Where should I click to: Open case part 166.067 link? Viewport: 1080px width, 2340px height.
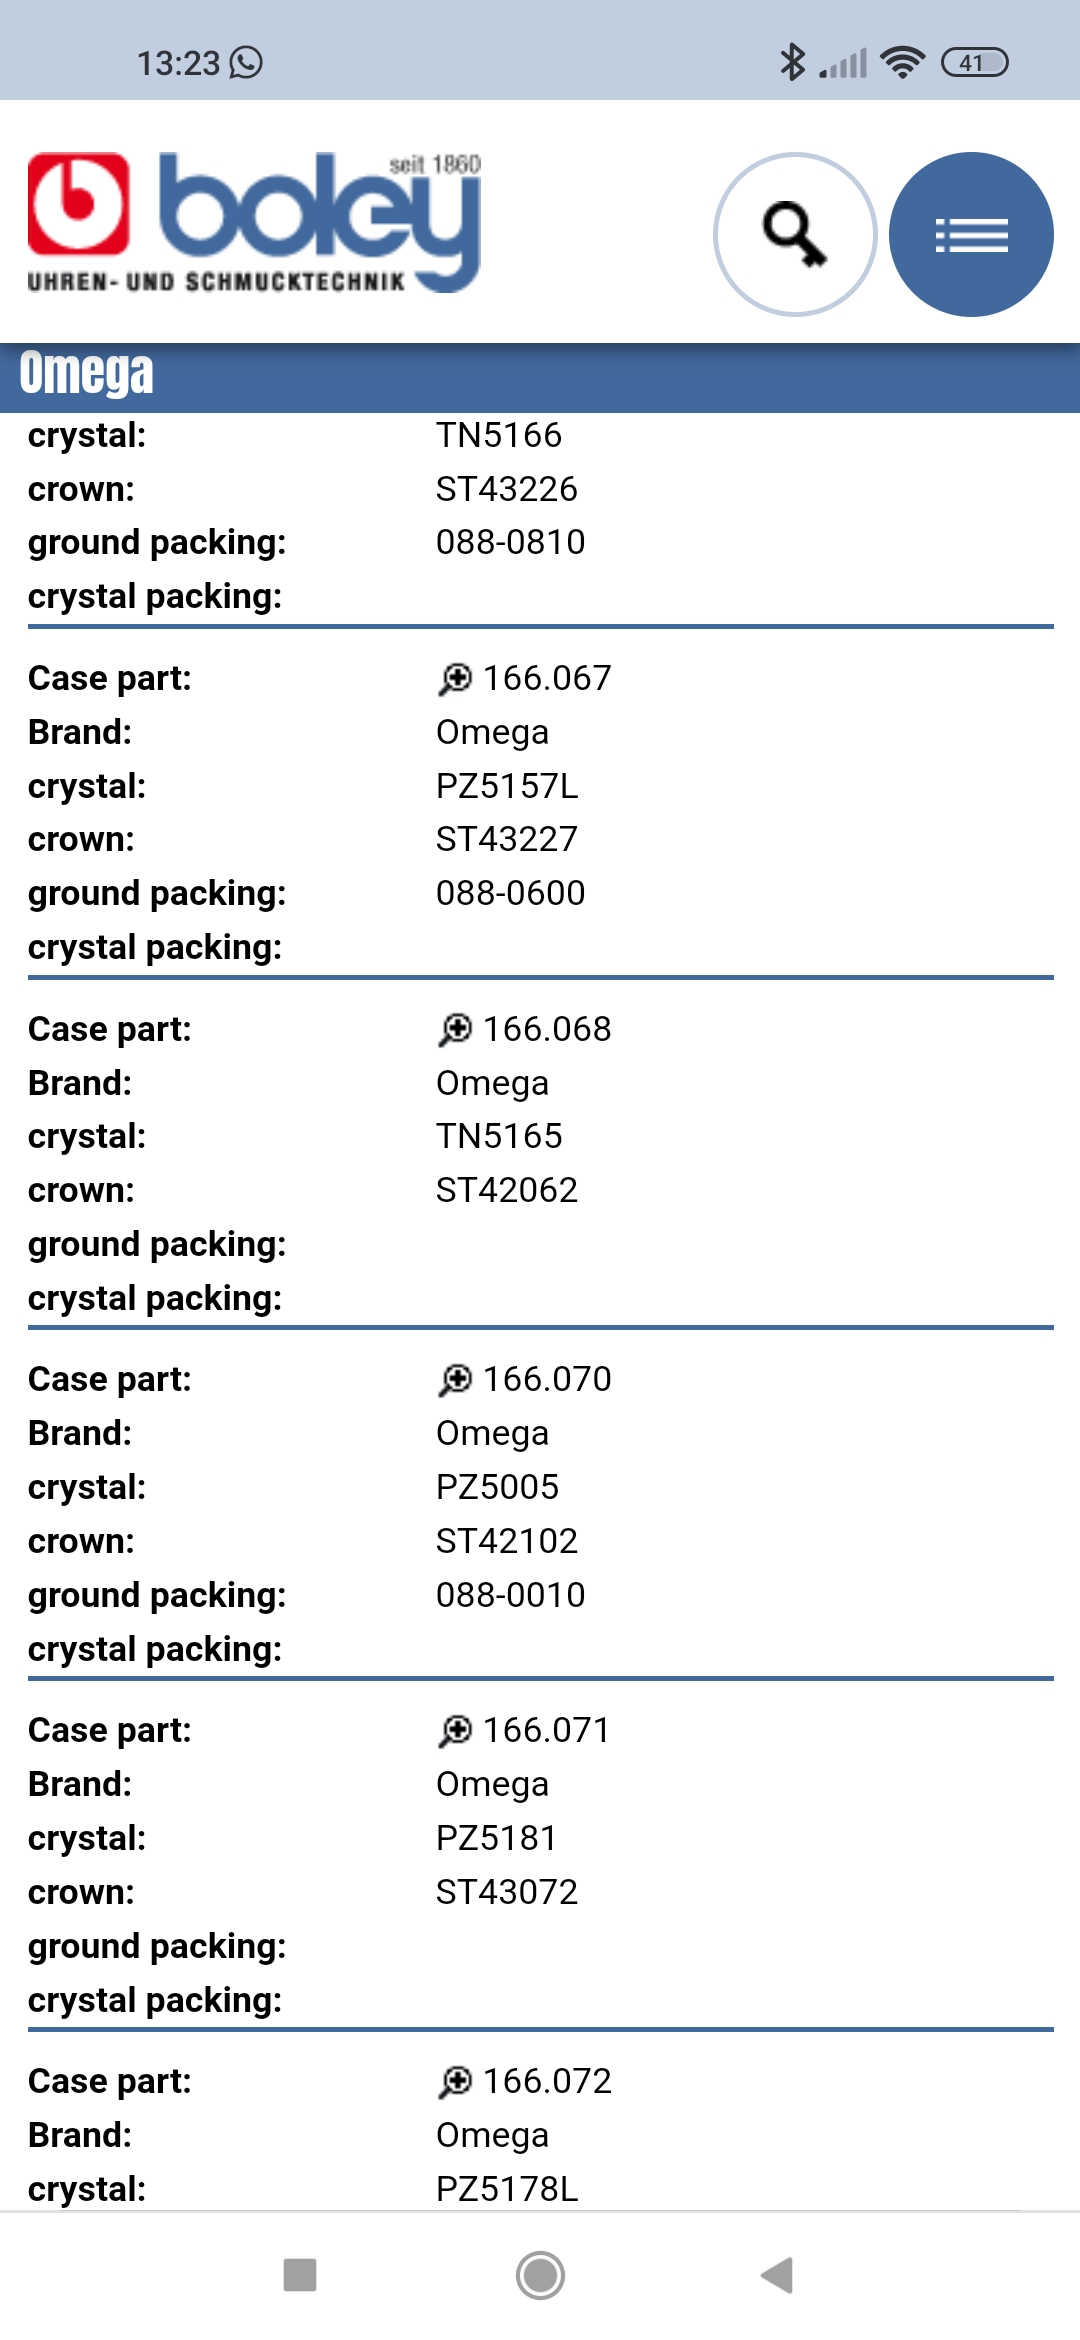pos(547,679)
